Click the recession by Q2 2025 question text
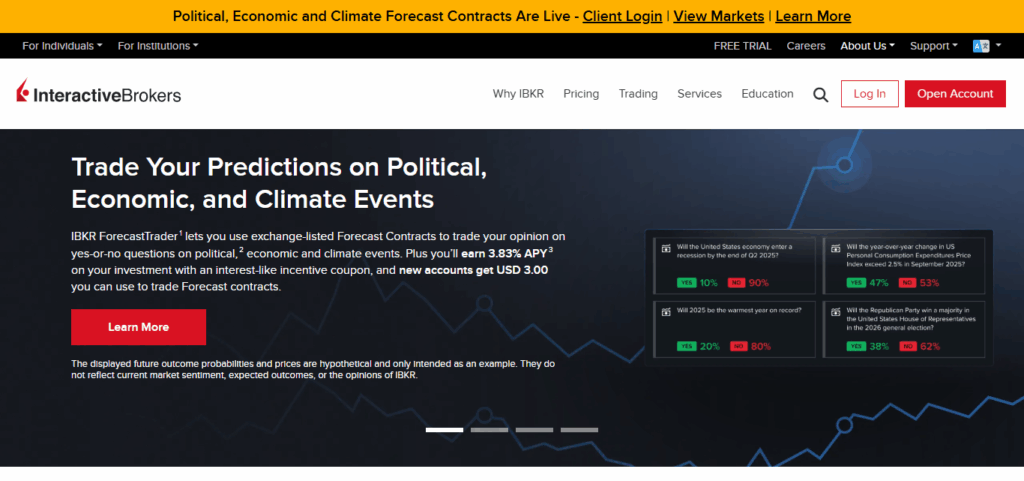This screenshot has width=1024, height=481. click(x=735, y=251)
